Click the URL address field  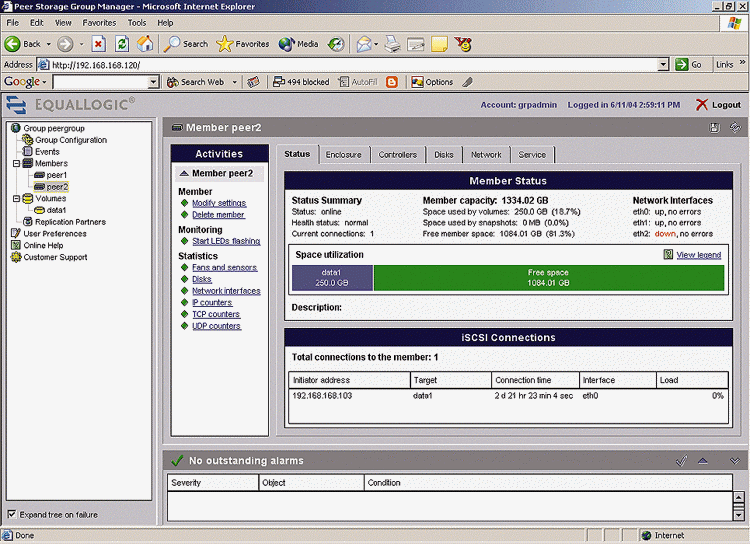point(348,65)
